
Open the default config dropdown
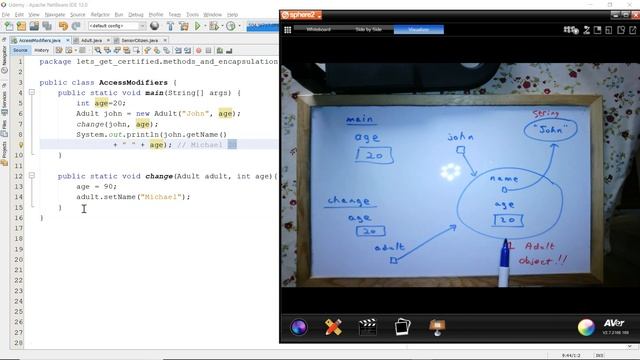tap(117, 26)
